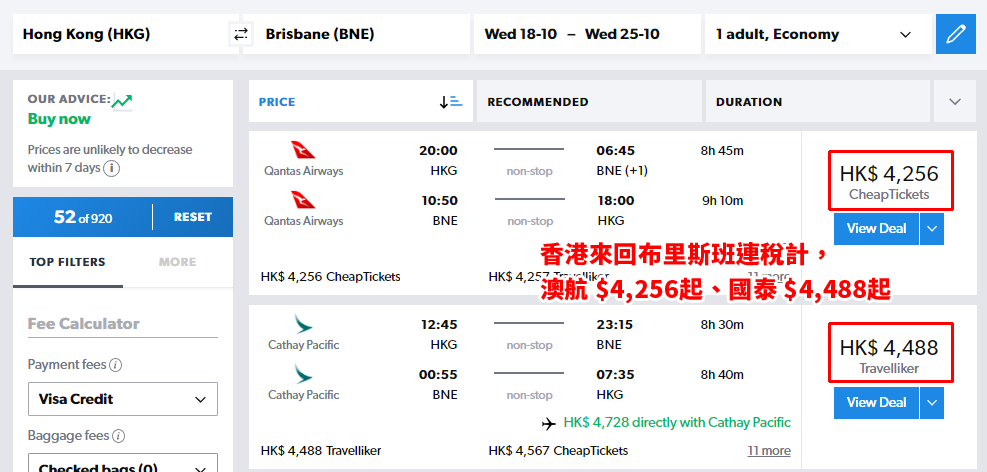Screen dimensions: 987x472
Task: Reset the applied filters
Action: [x=193, y=217]
